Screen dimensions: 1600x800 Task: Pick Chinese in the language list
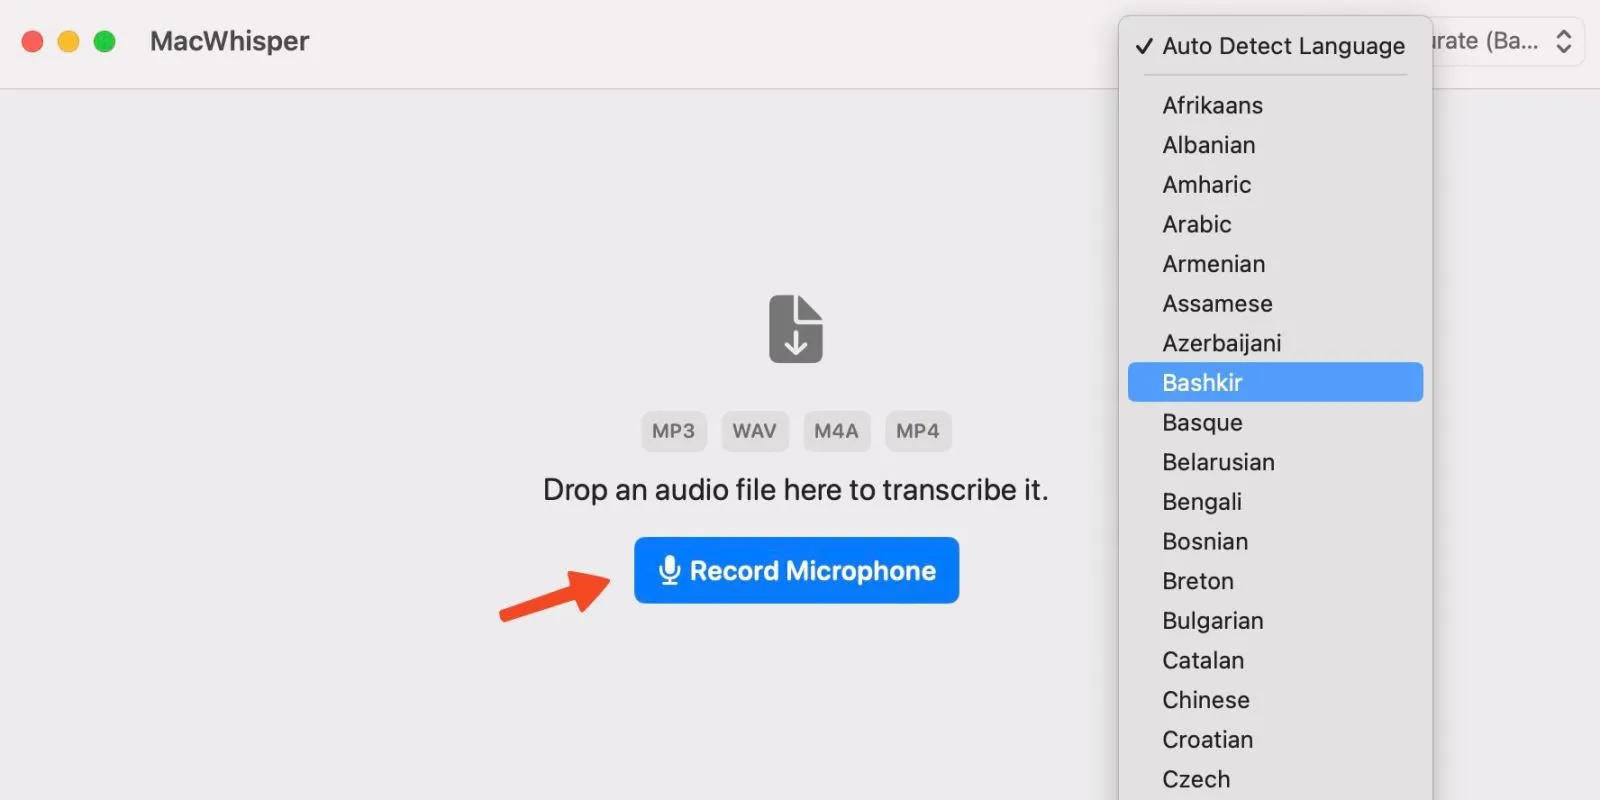tap(1275, 700)
